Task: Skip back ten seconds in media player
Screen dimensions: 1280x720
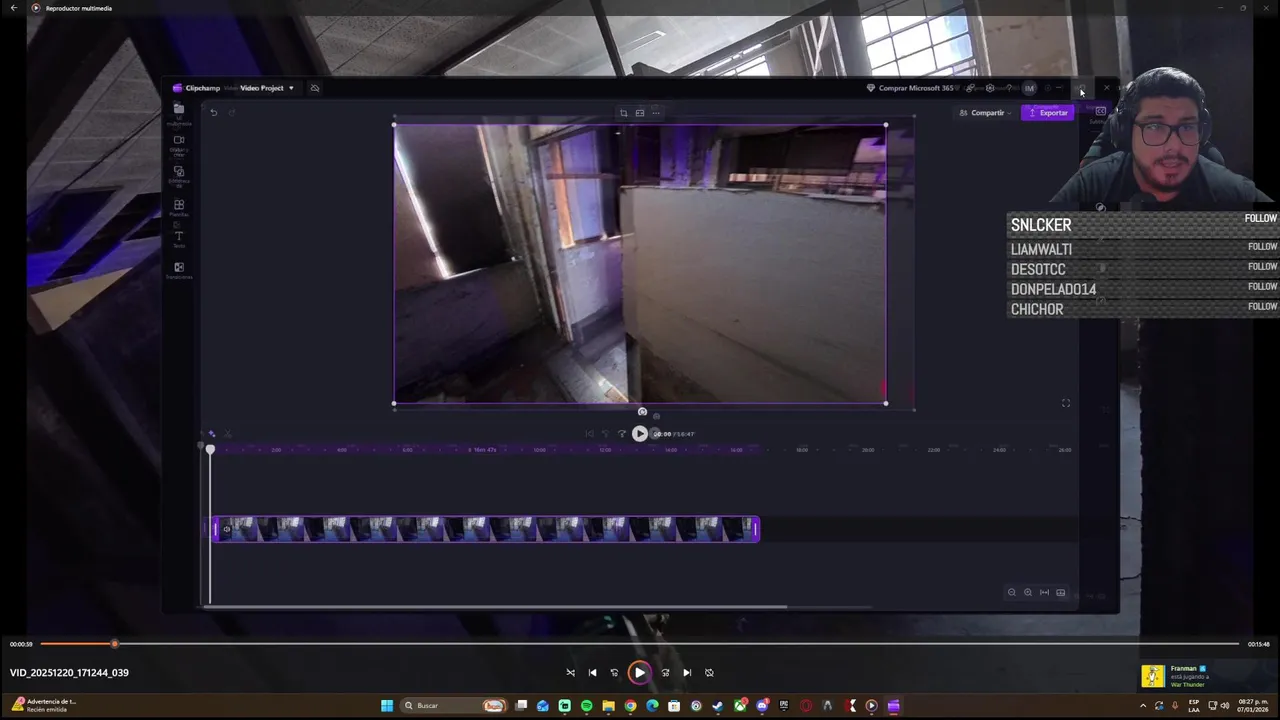Action: pyautogui.click(x=614, y=673)
